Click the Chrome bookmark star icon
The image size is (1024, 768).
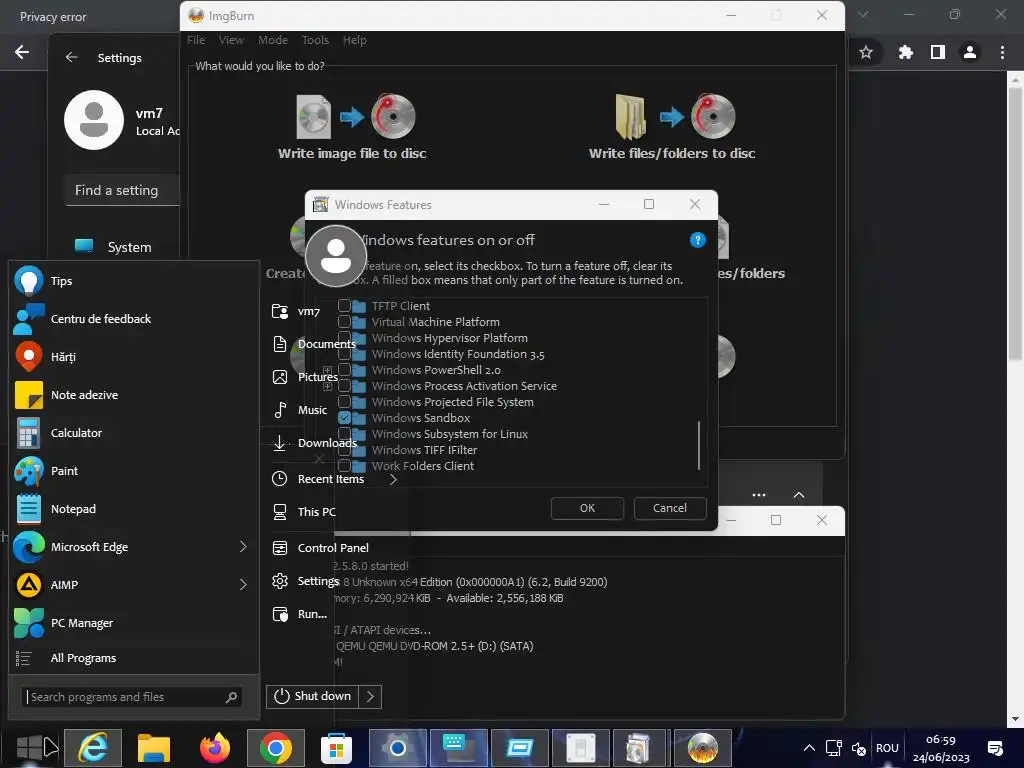coord(866,52)
